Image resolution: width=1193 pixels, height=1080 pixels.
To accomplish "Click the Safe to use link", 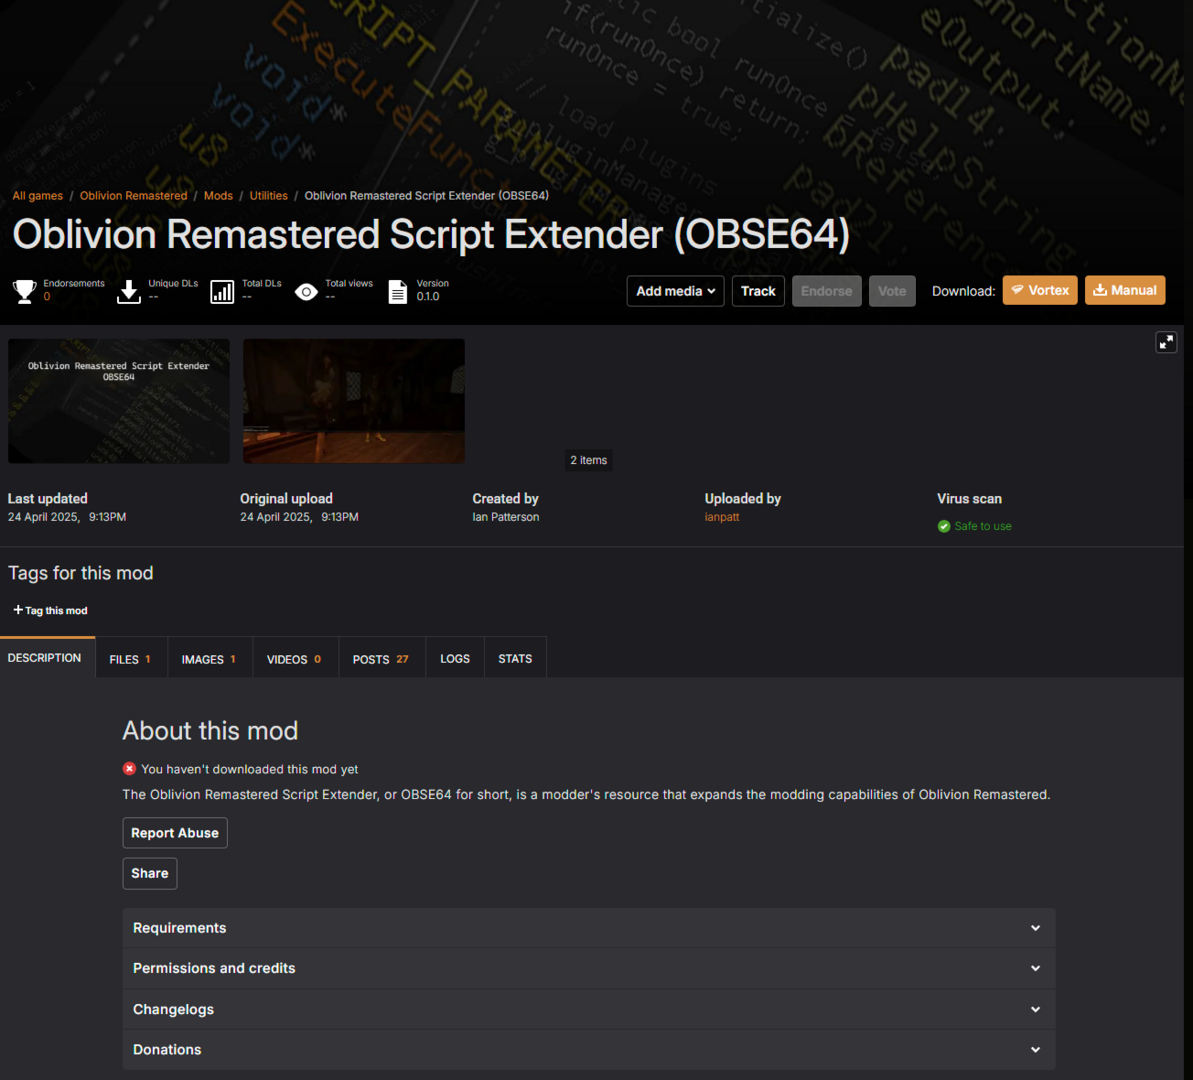I will point(982,526).
